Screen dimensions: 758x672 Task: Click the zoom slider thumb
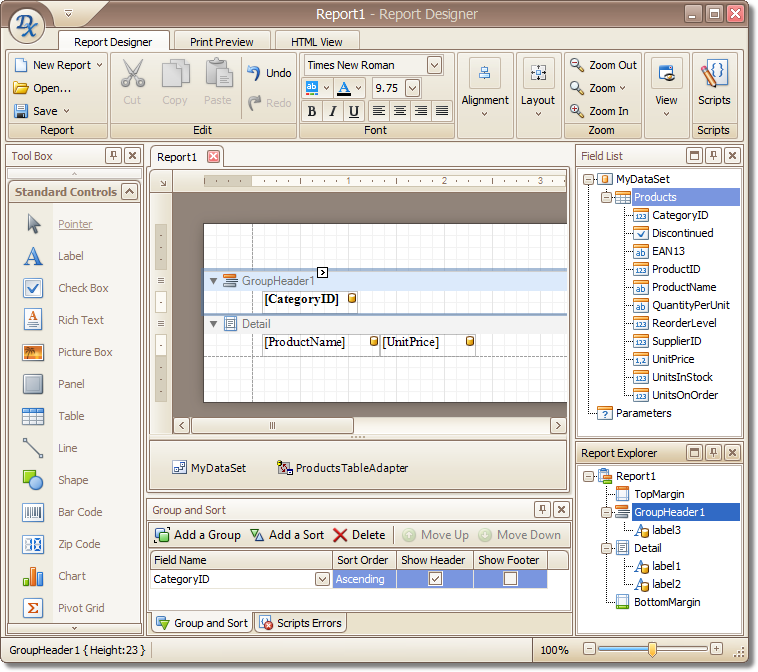(652, 649)
